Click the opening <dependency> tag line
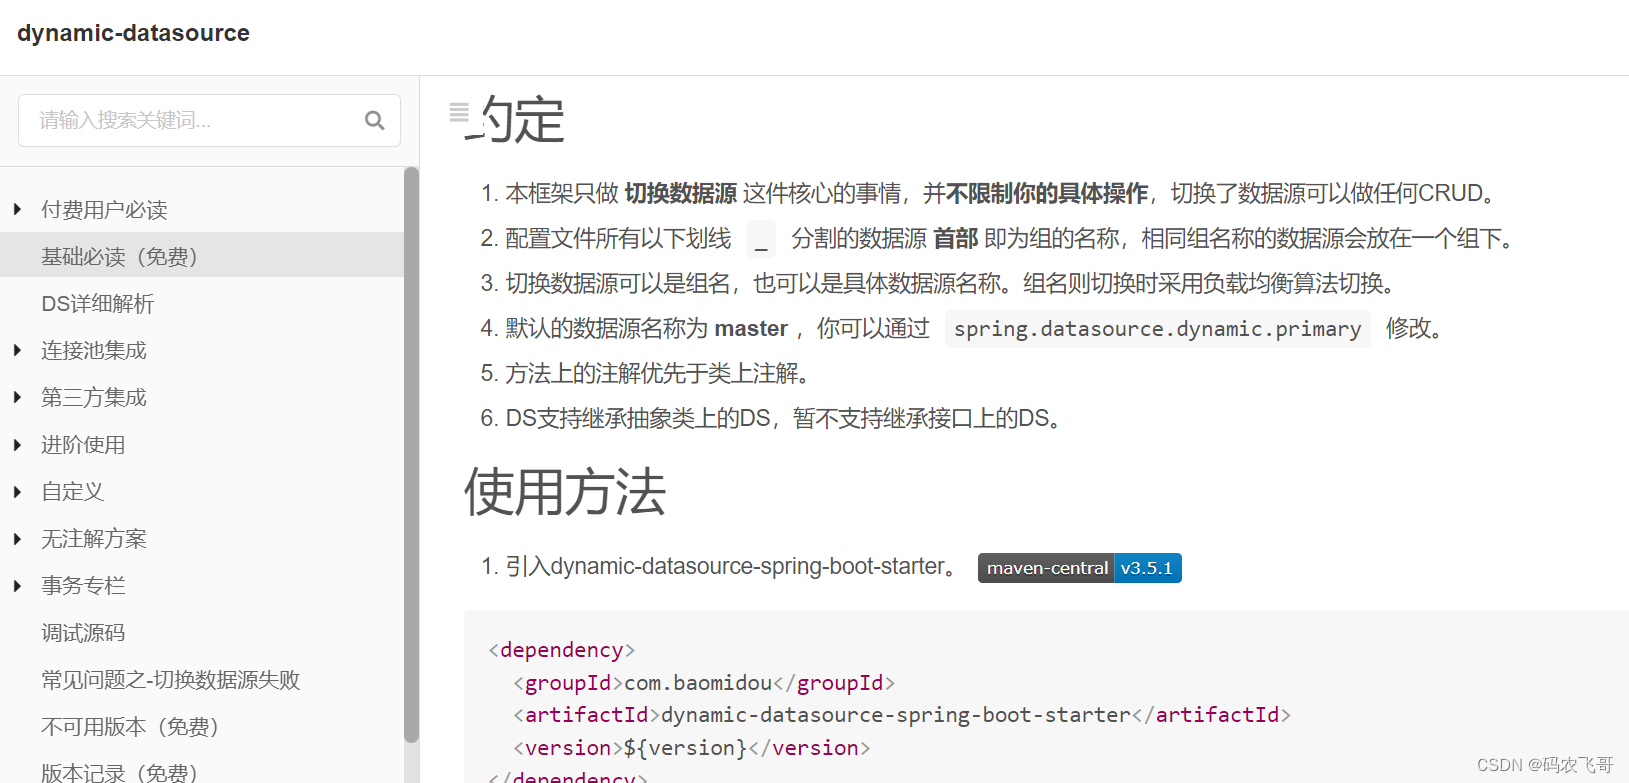The image size is (1629, 783). click(x=562, y=650)
